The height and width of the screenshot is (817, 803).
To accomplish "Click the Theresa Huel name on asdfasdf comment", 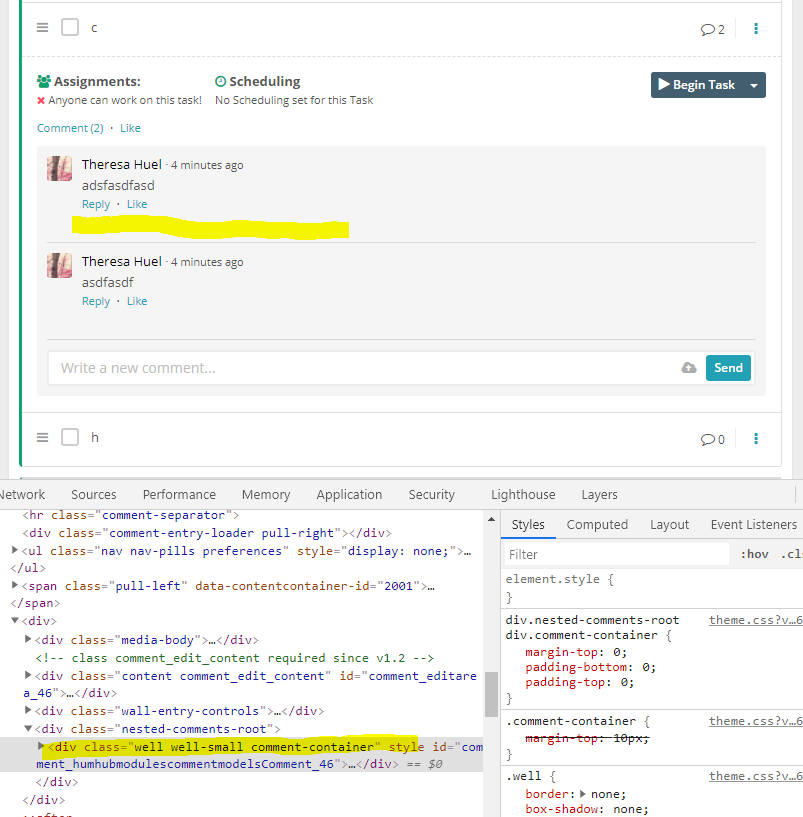I will (x=121, y=262).
